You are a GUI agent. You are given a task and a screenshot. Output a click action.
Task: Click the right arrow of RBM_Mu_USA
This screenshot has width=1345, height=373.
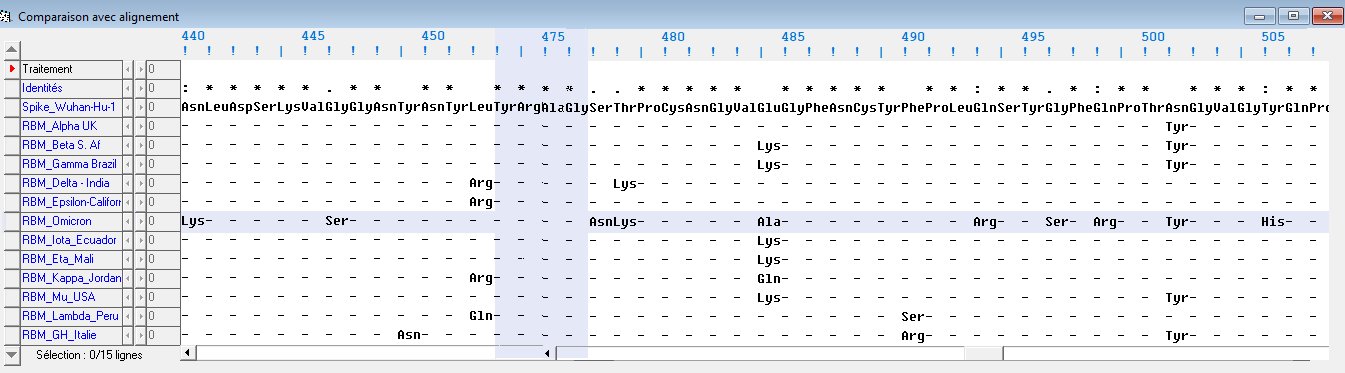click(140, 297)
